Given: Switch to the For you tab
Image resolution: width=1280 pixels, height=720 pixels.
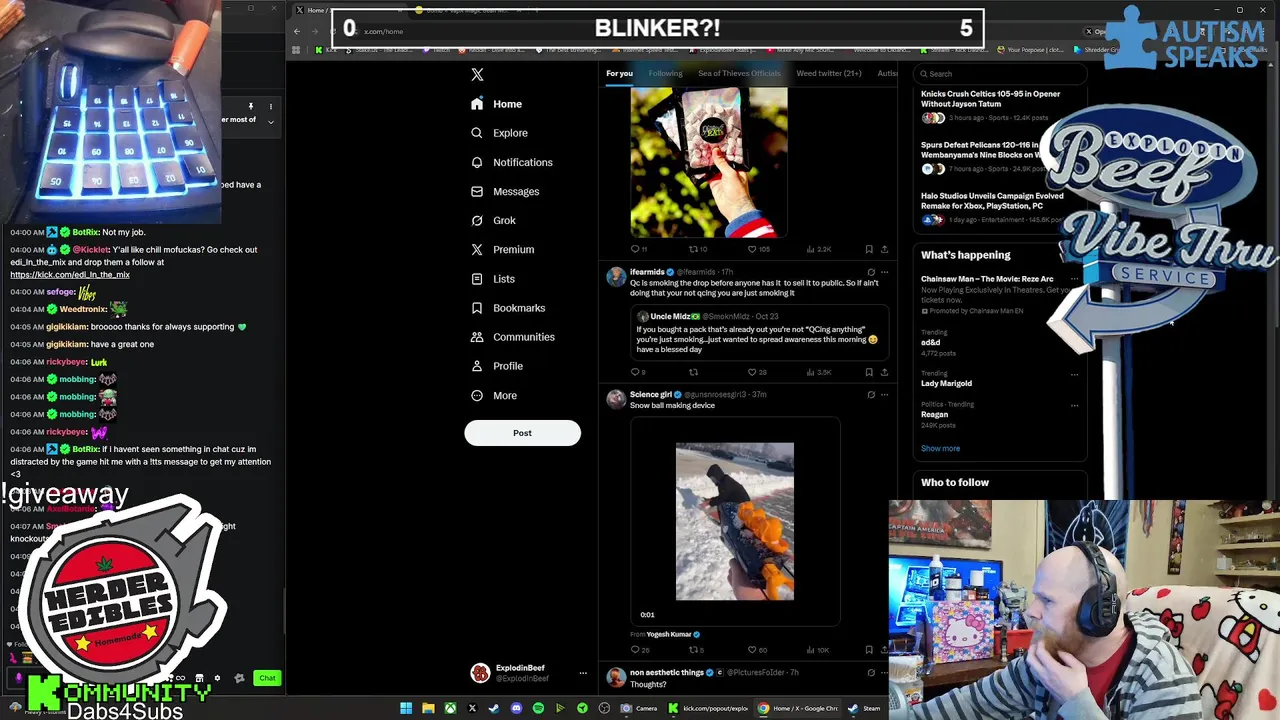Looking at the screenshot, I should tap(619, 73).
